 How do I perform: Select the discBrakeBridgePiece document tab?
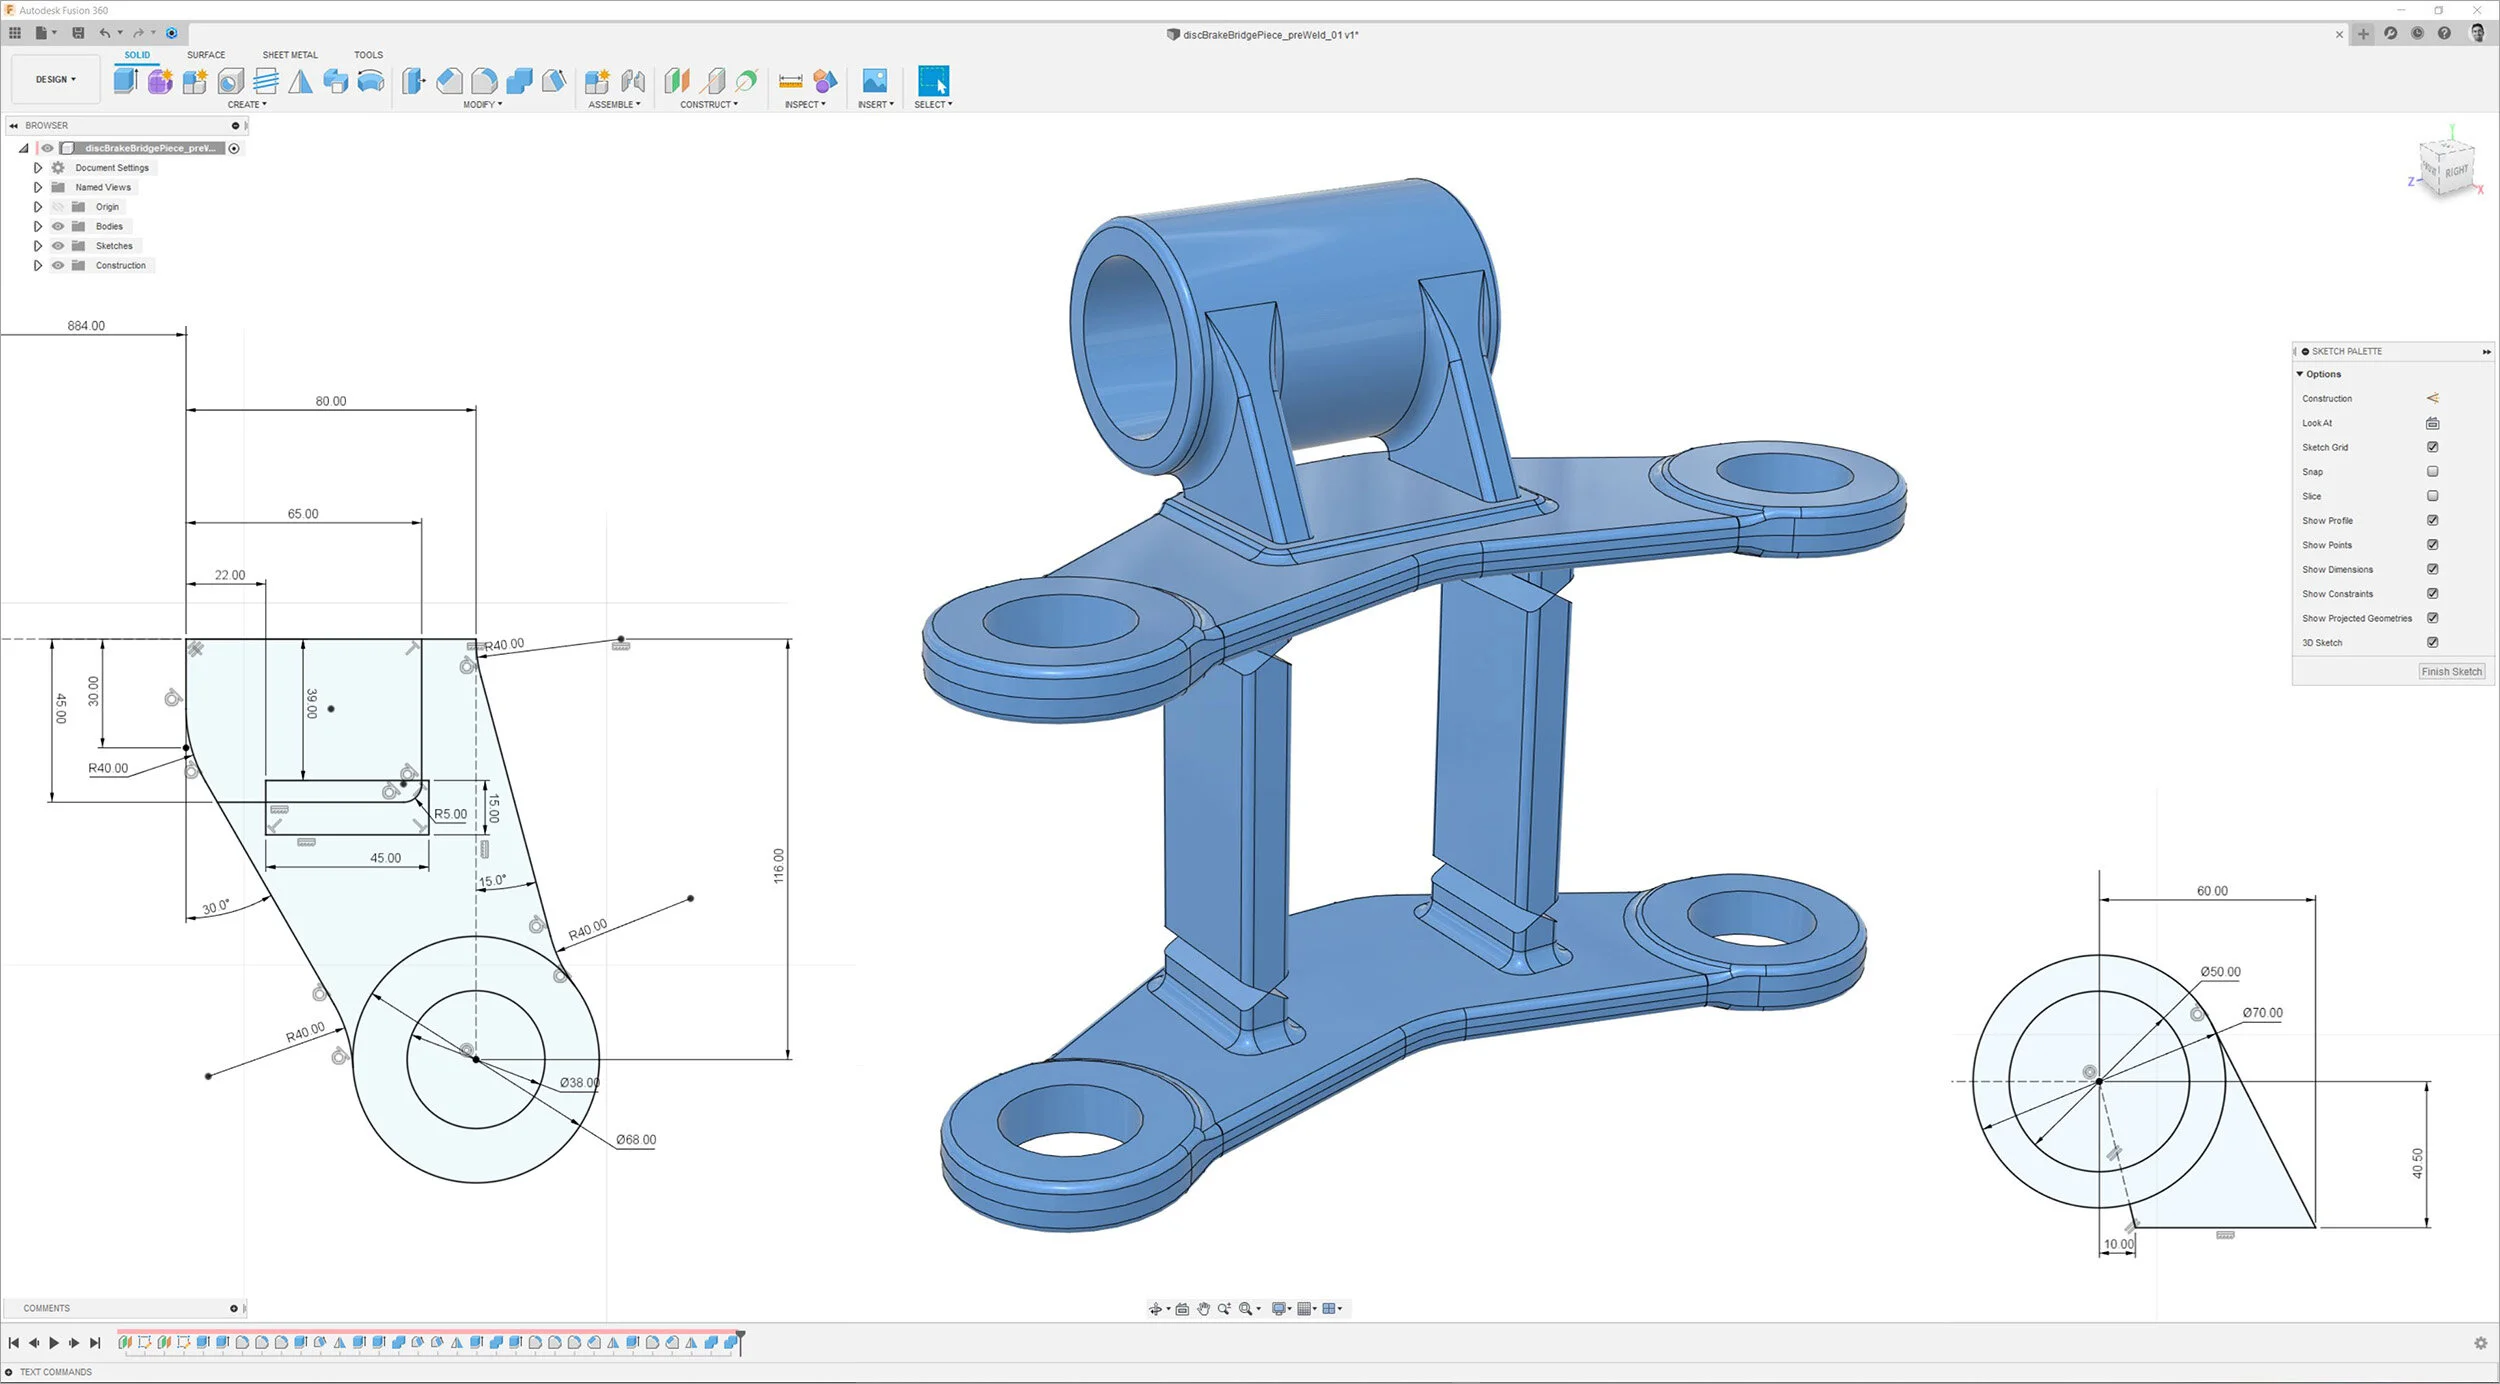click(1262, 35)
